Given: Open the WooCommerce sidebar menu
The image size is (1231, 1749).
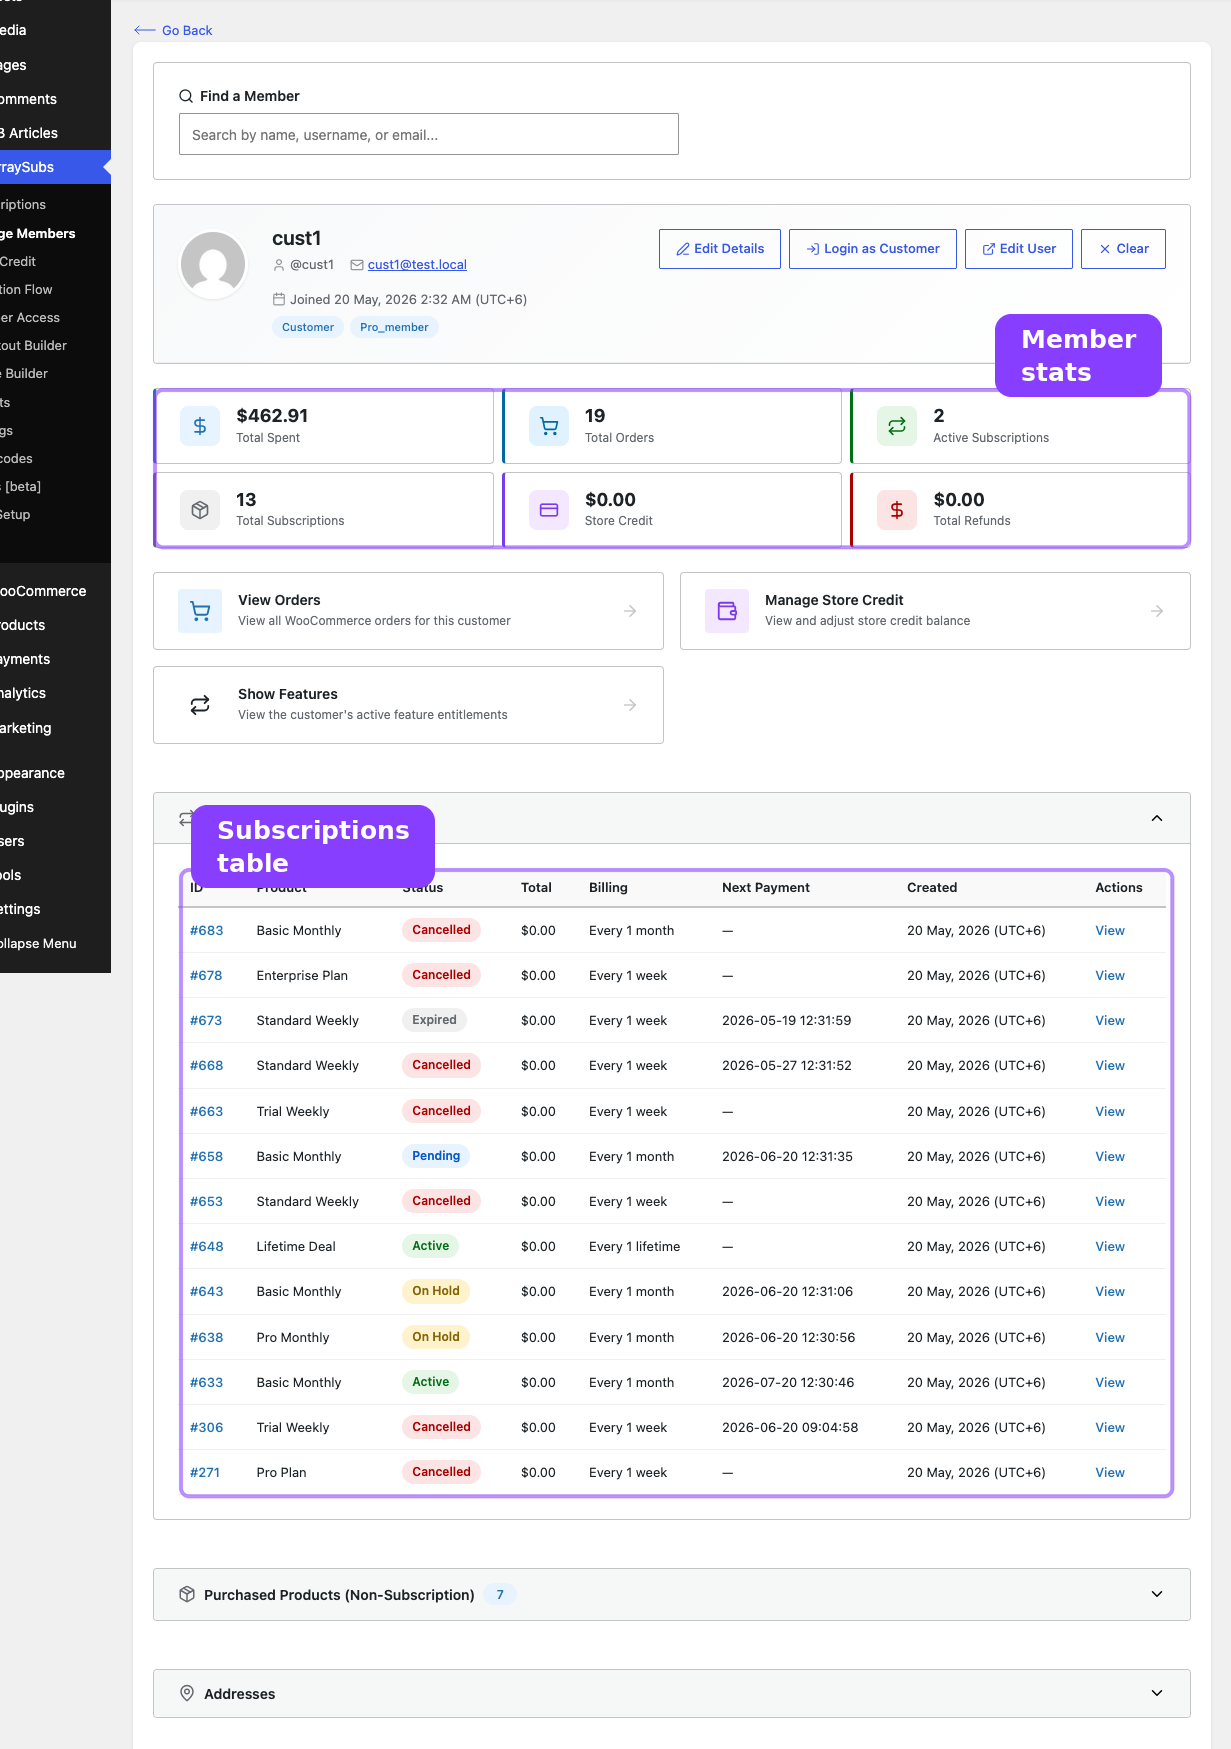Looking at the screenshot, I should tap(55, 591).
